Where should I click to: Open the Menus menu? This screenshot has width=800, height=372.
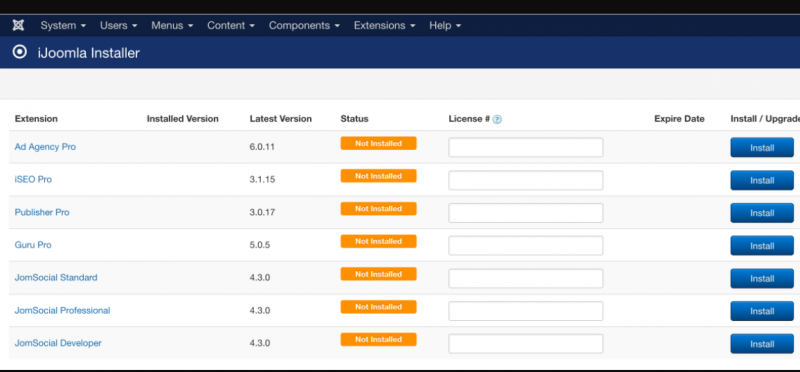pos(172,26)
